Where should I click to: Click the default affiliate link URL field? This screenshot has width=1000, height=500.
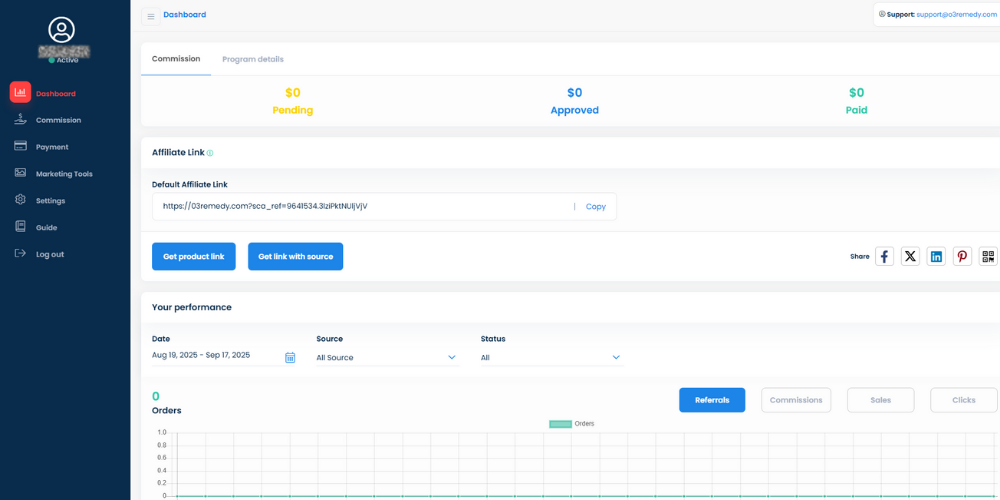coord(360,207)
